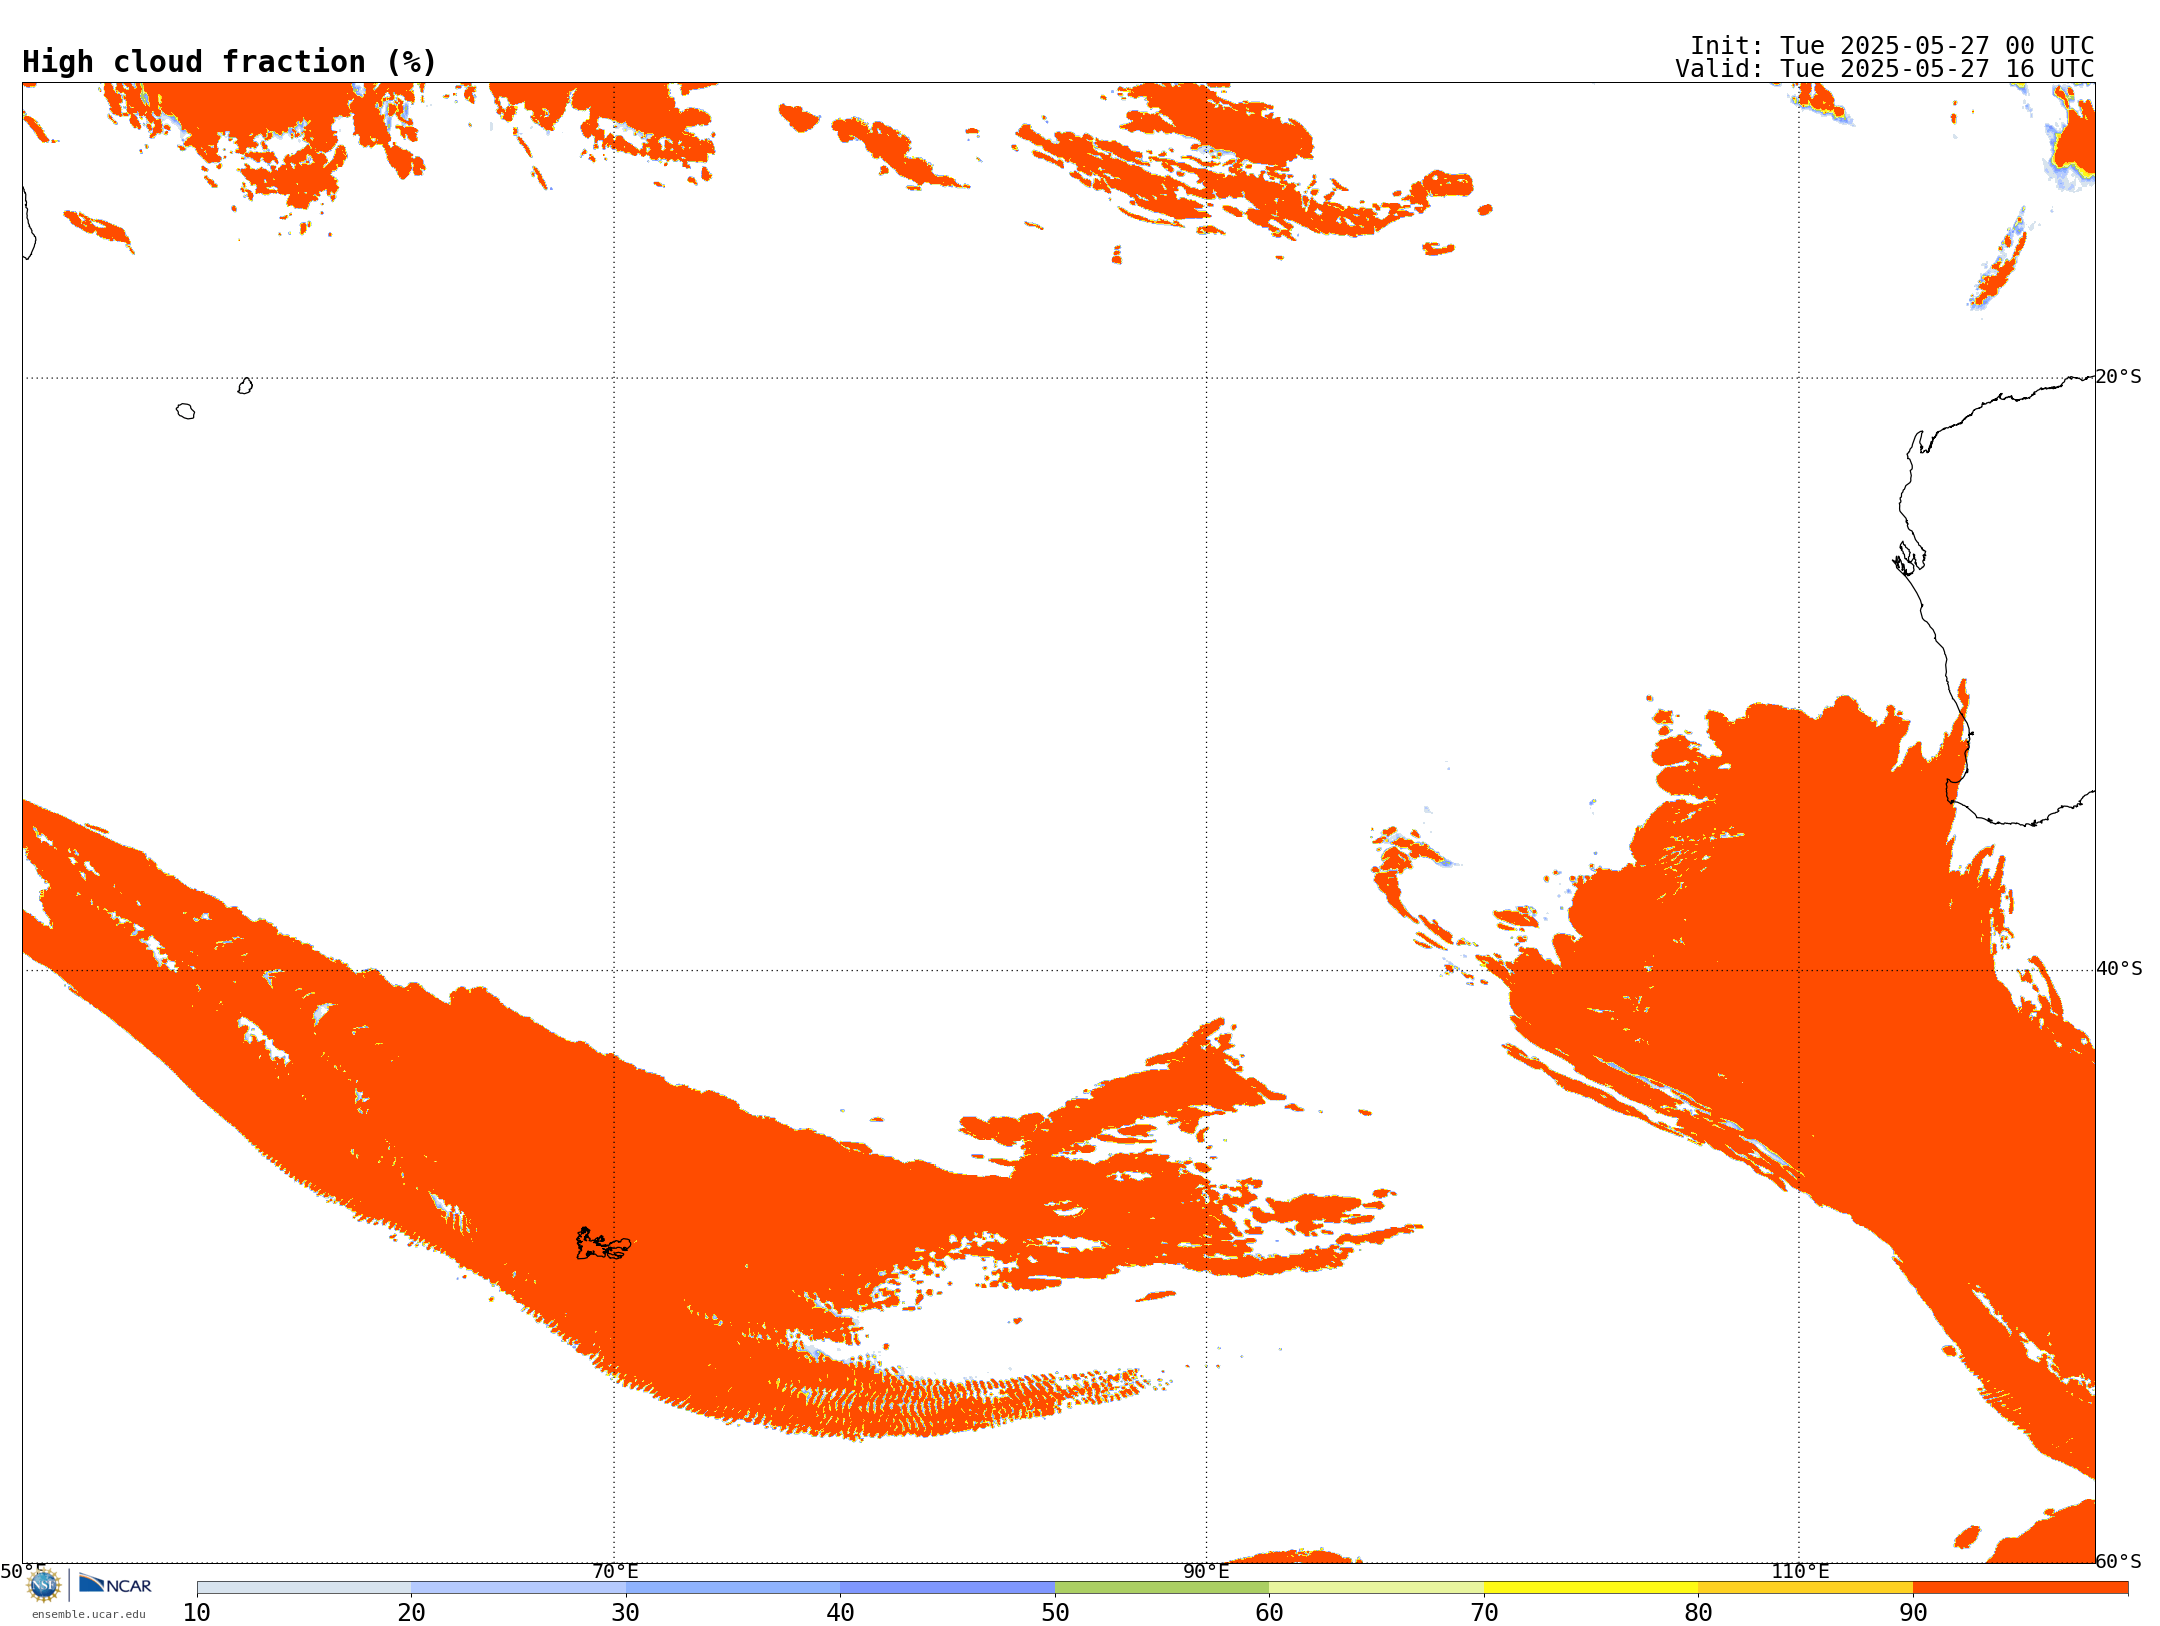Screen dimensions: 2160x1626
Task: Click the colorbar tick label 70
Action: (1484, 1612)
